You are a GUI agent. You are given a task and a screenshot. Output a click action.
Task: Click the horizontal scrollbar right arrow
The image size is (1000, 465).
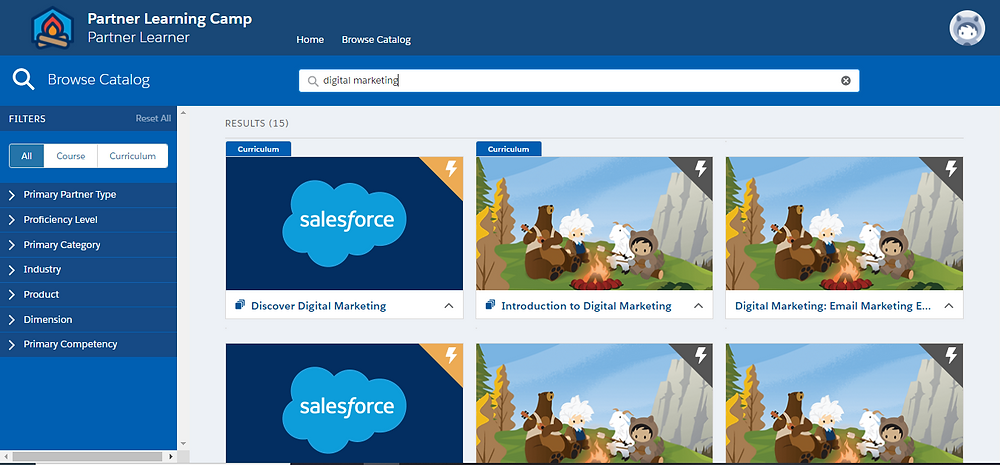170,457
